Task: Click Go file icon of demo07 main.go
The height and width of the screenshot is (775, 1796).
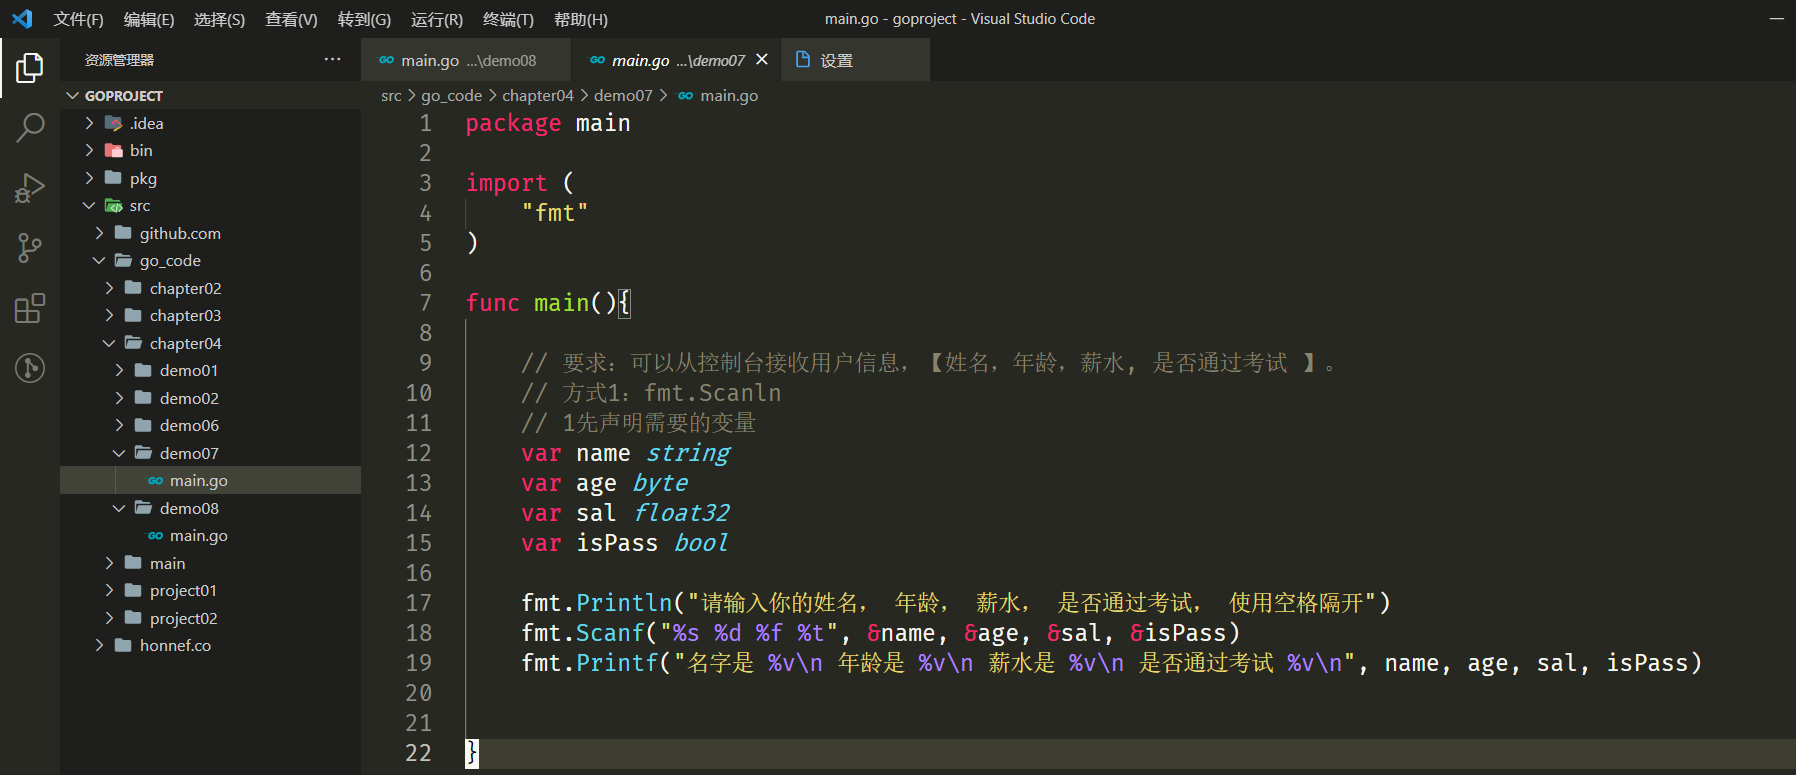Action: [x=155, y=481]
